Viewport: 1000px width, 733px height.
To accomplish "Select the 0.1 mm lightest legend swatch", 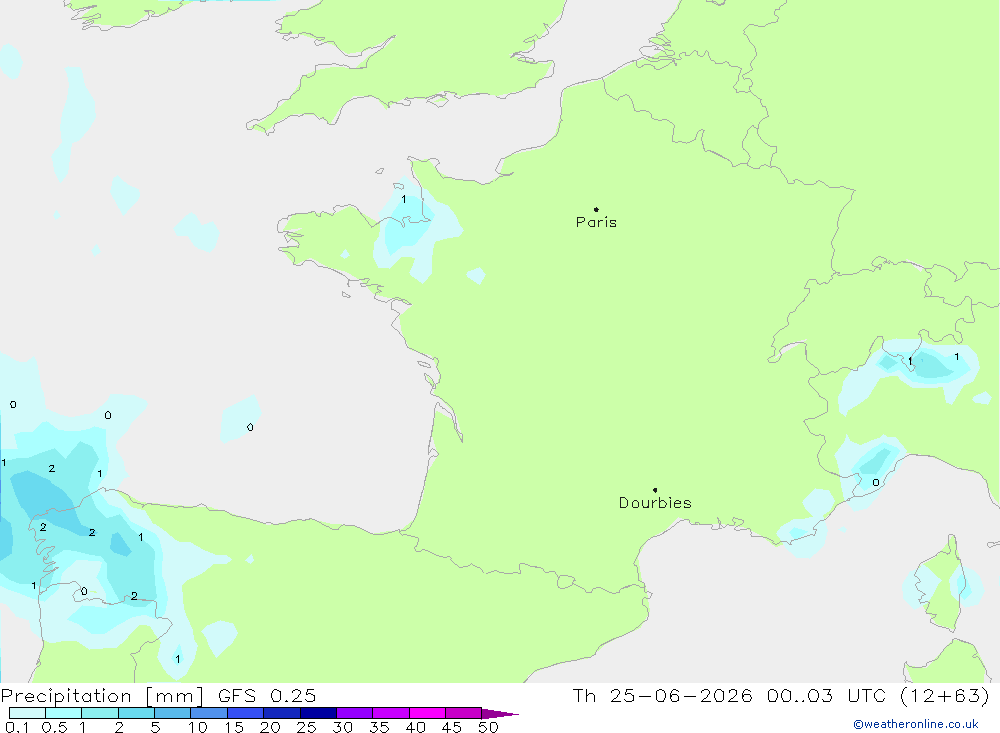I will [27, 713].
